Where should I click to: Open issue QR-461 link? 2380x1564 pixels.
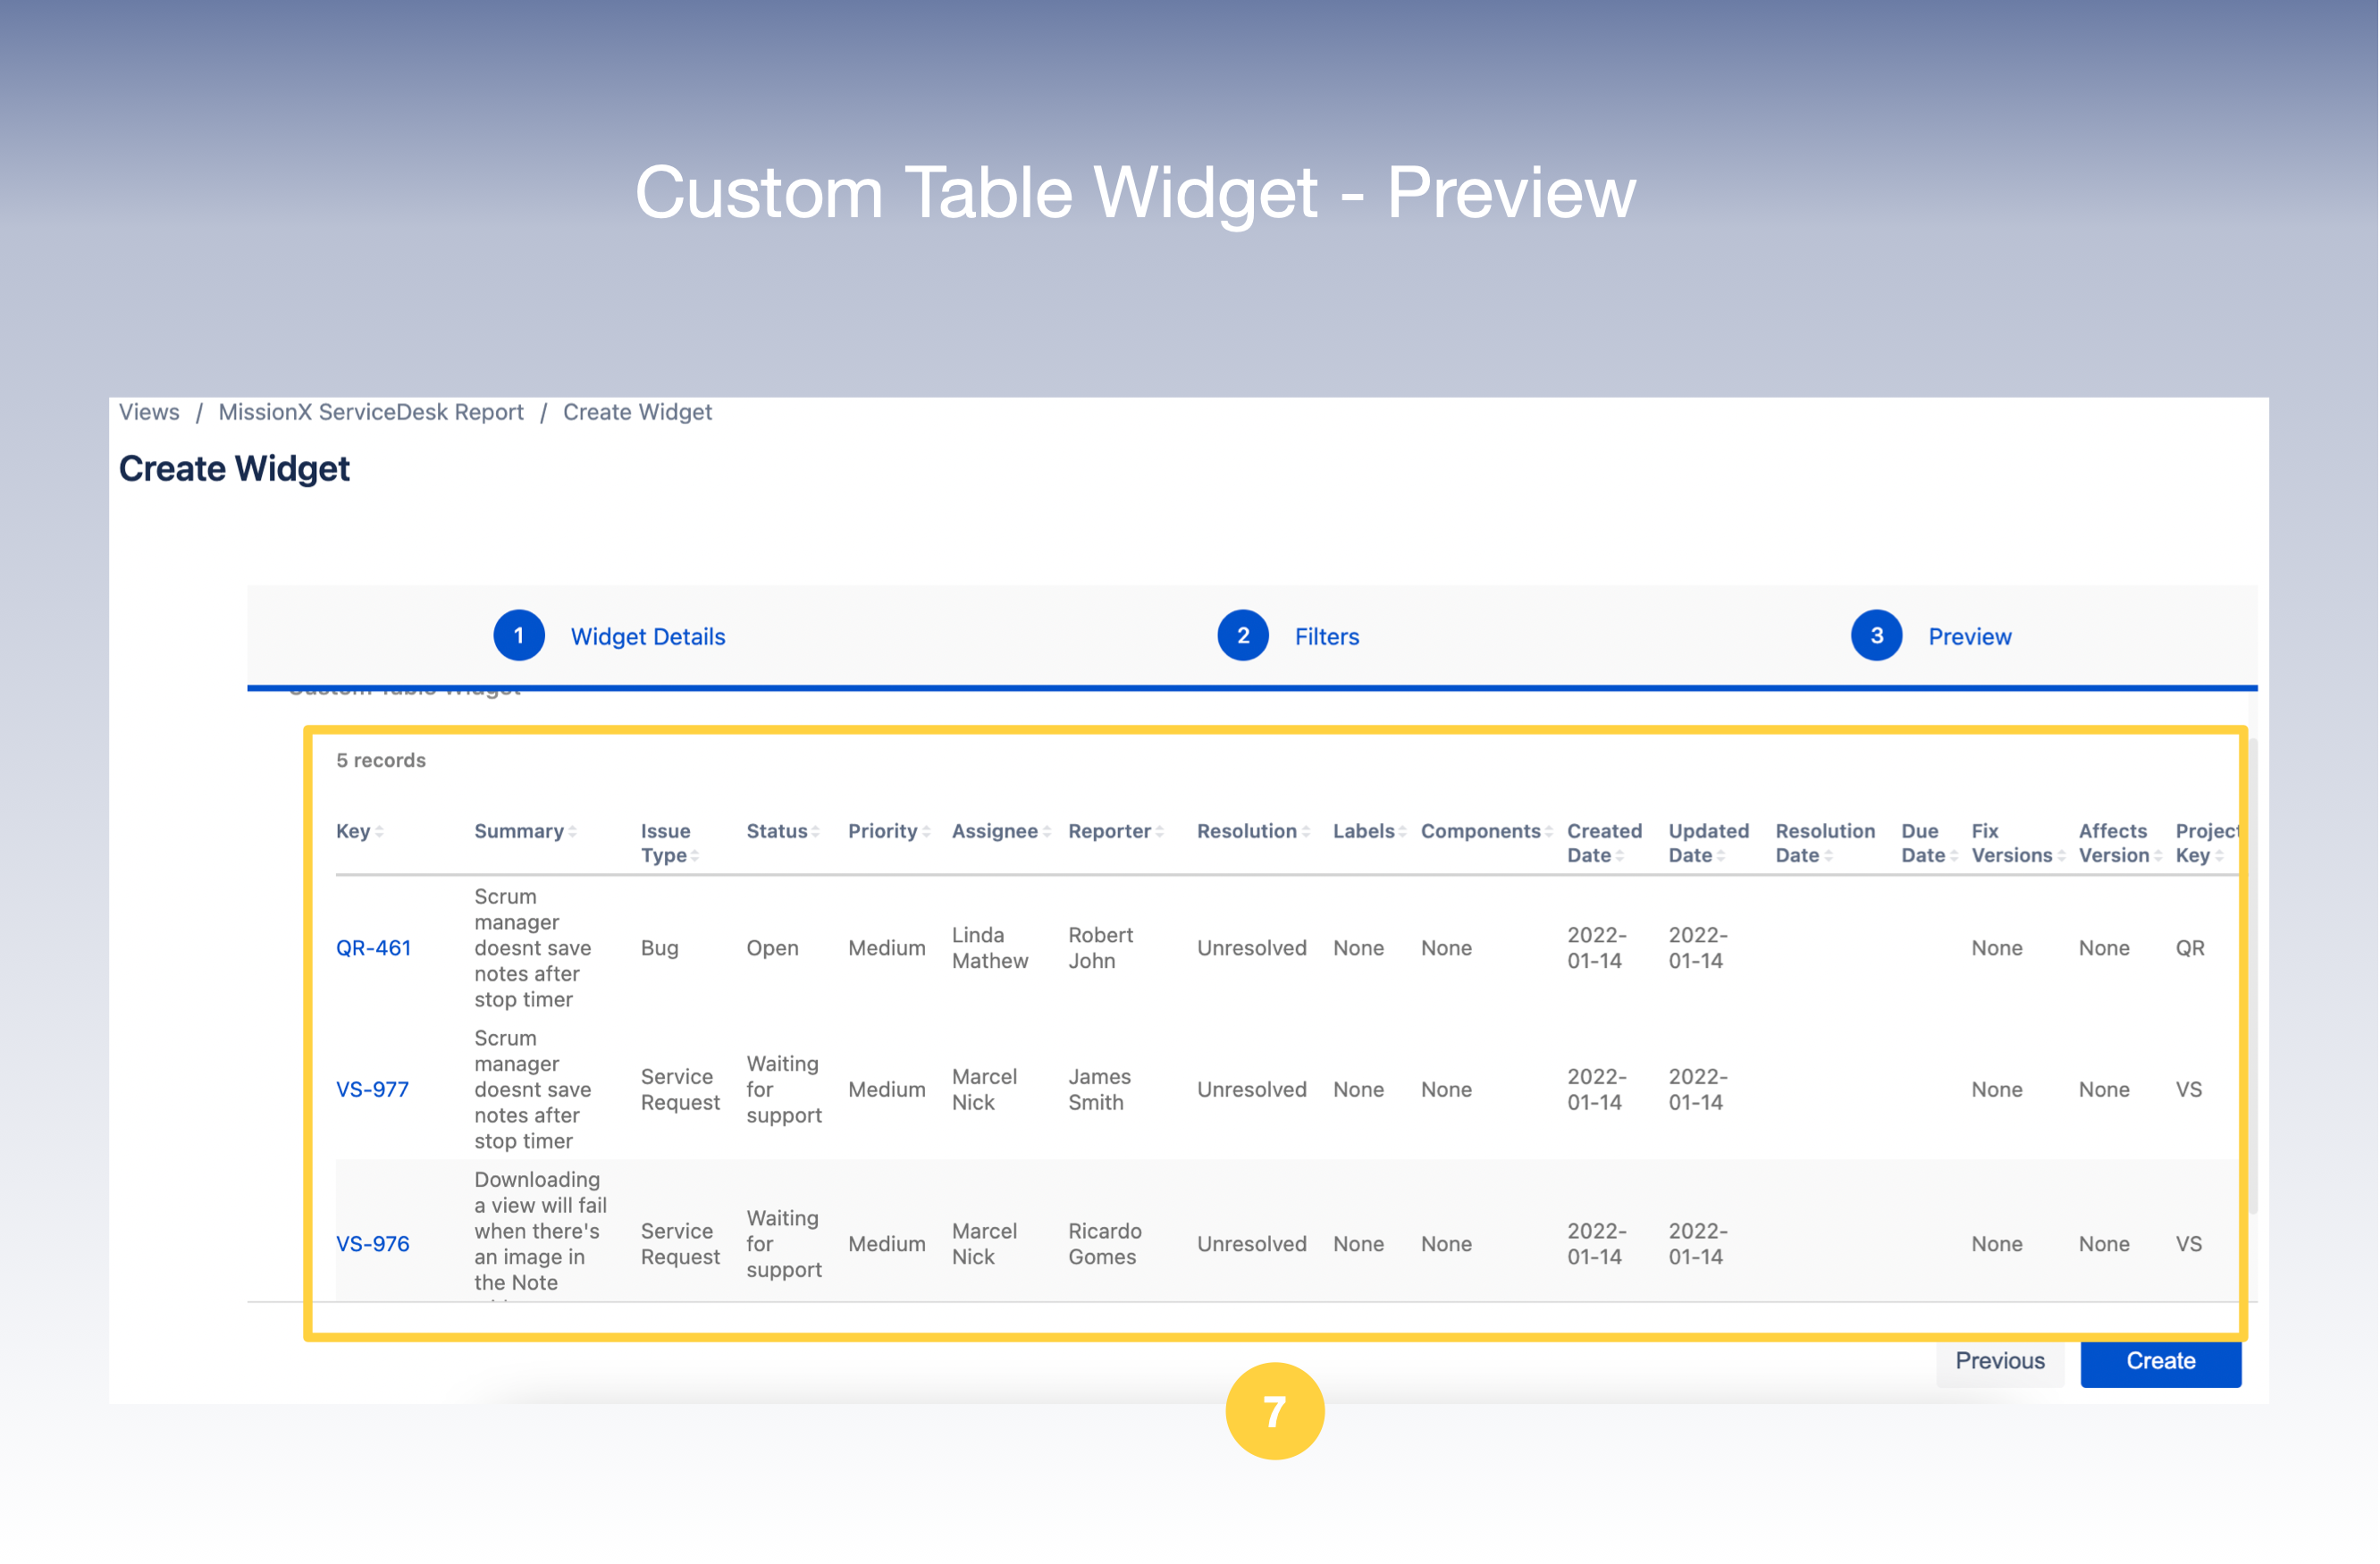373,948
